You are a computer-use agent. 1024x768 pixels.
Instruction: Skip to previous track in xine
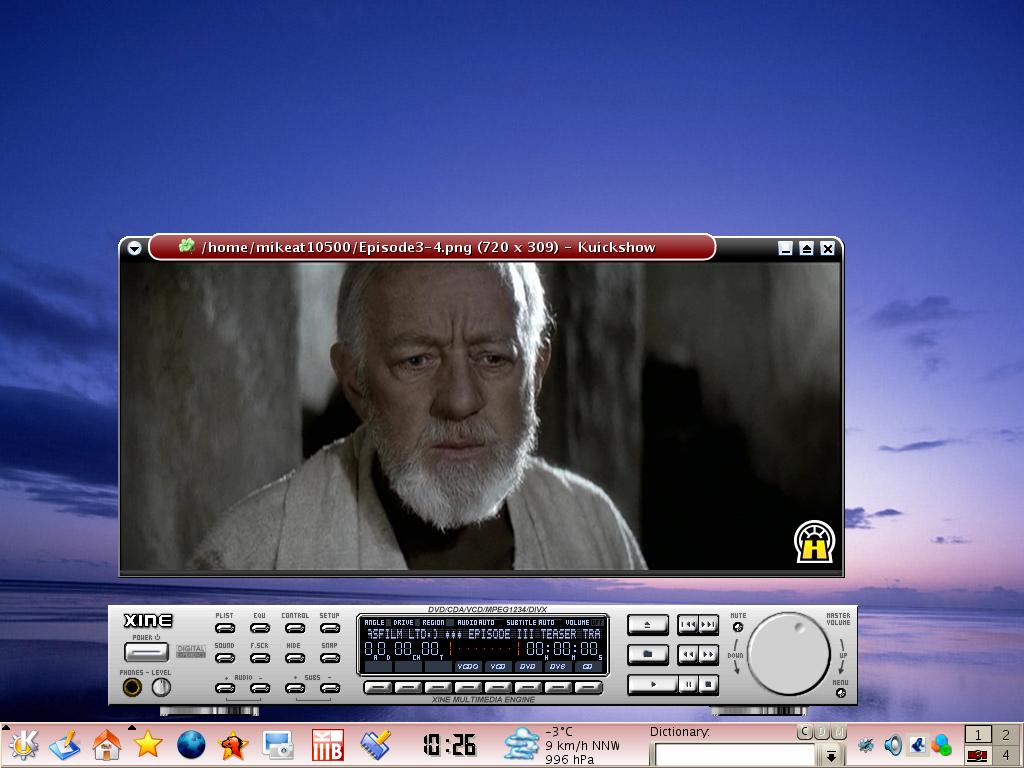(x=688, y=625)
